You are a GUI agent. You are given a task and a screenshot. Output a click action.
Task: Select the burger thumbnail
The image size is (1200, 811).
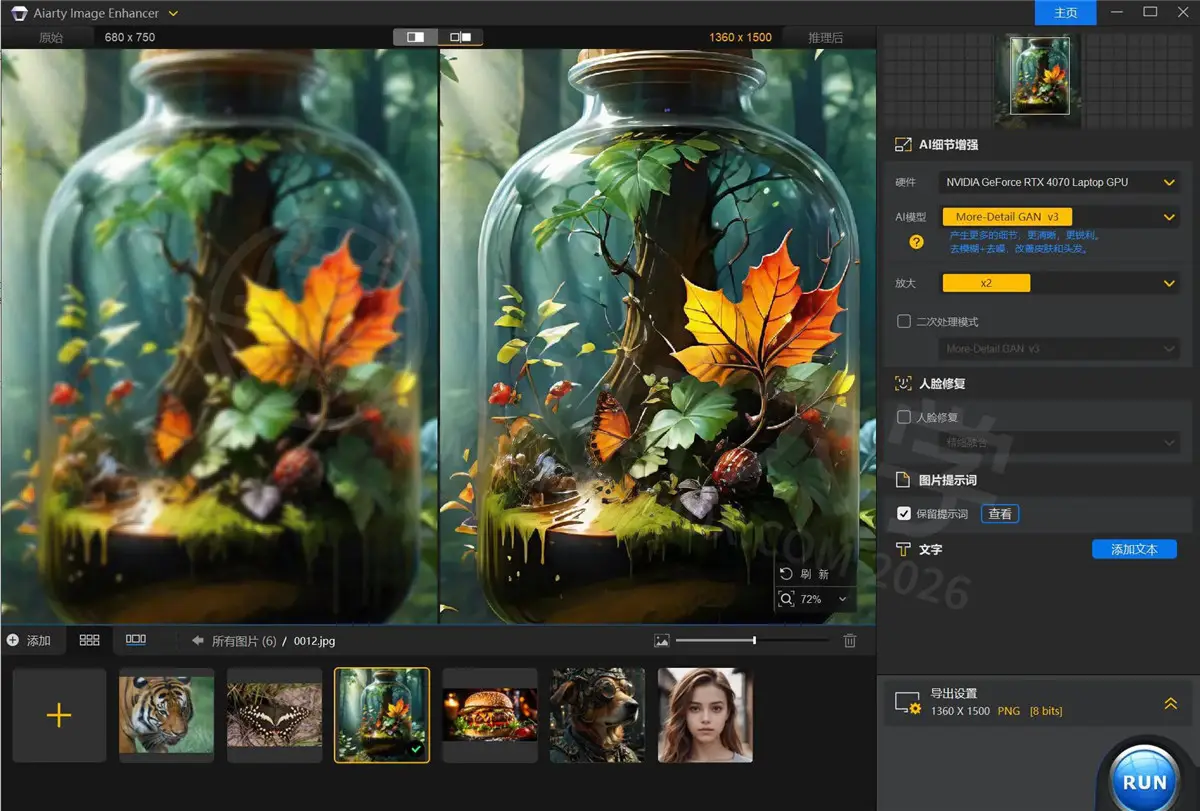(x=490, y=715)
